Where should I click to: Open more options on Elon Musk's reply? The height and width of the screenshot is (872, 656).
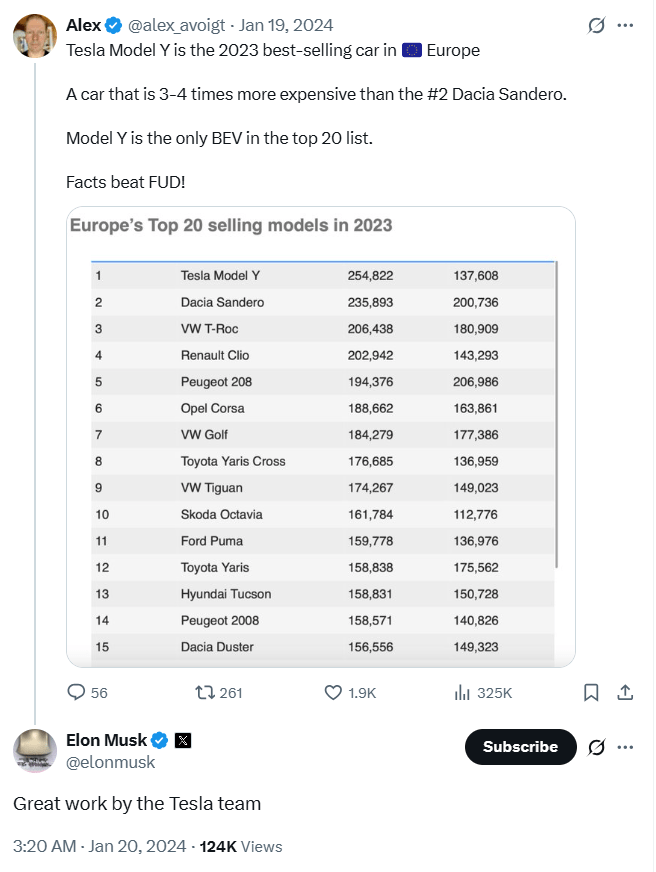[626, 747]
